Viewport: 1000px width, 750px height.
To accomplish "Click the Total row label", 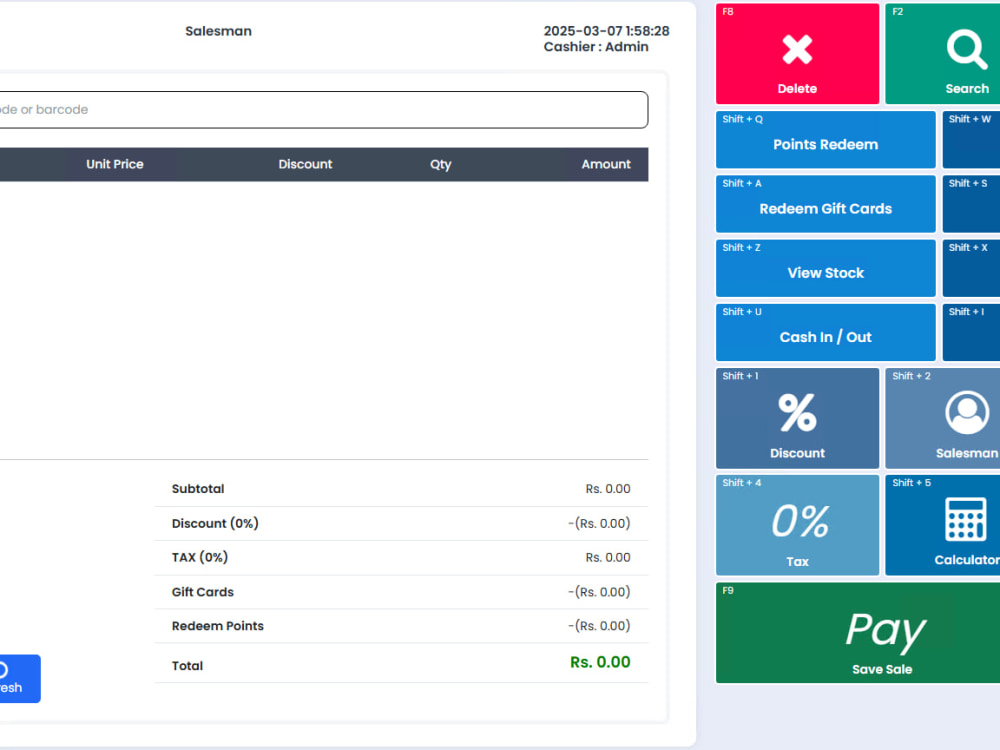I will click(x=187, y=666).
